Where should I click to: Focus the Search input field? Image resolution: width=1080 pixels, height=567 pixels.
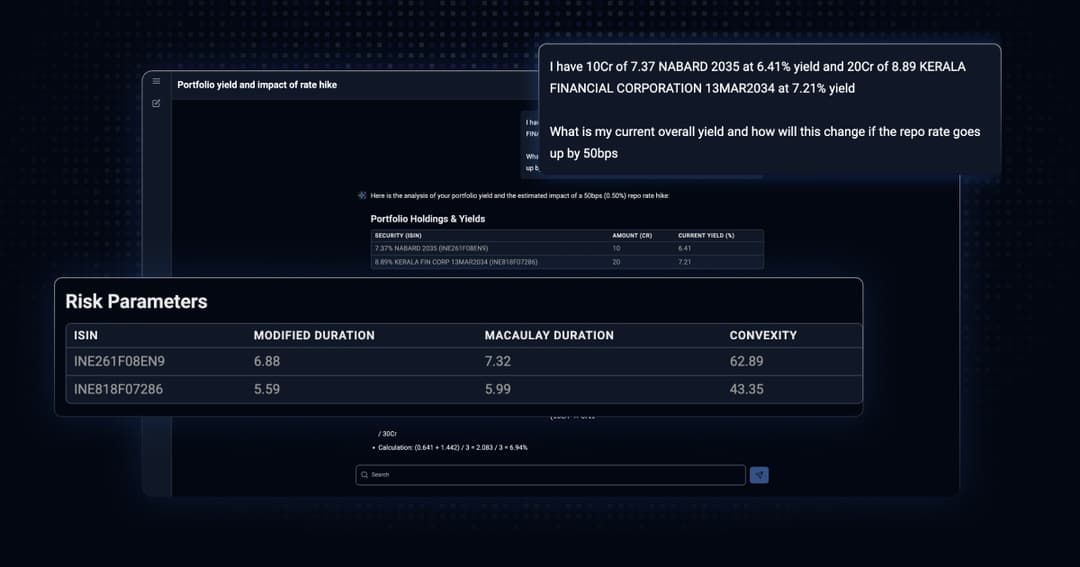(x=550, y=475)
